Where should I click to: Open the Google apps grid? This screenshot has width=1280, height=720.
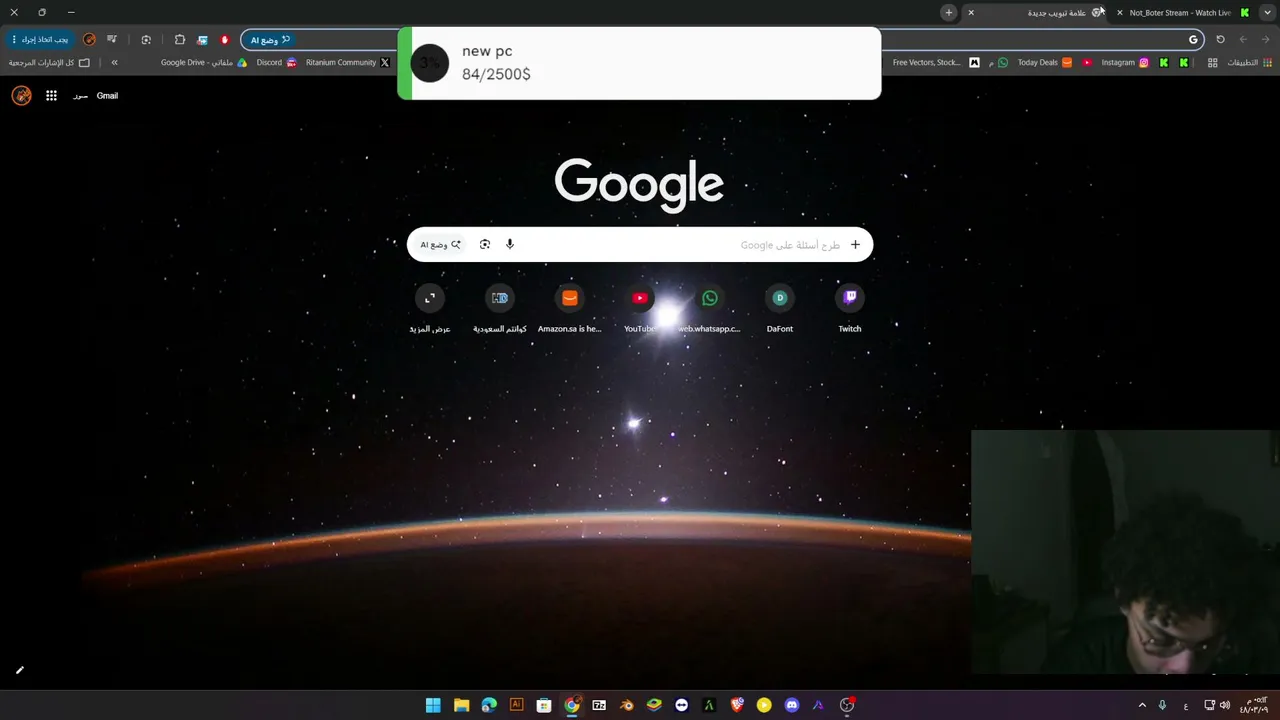(x=51, y=96)
